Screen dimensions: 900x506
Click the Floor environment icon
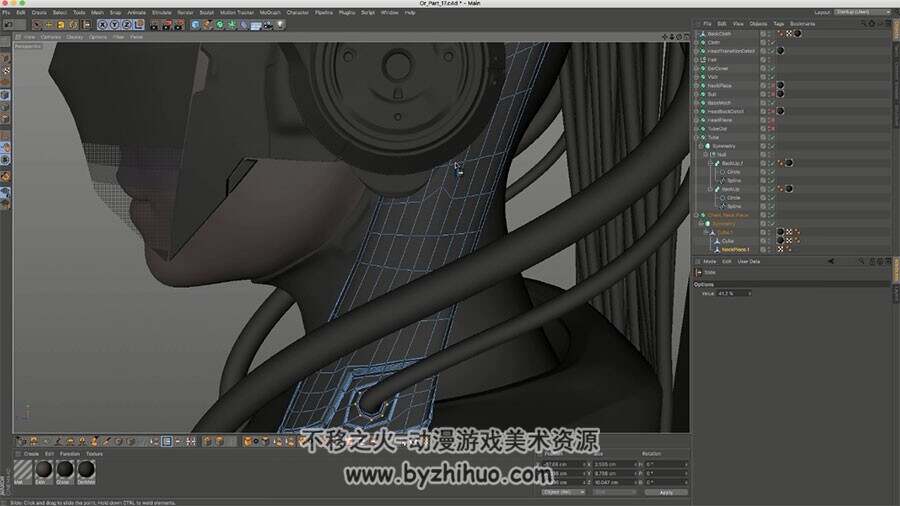256,25
